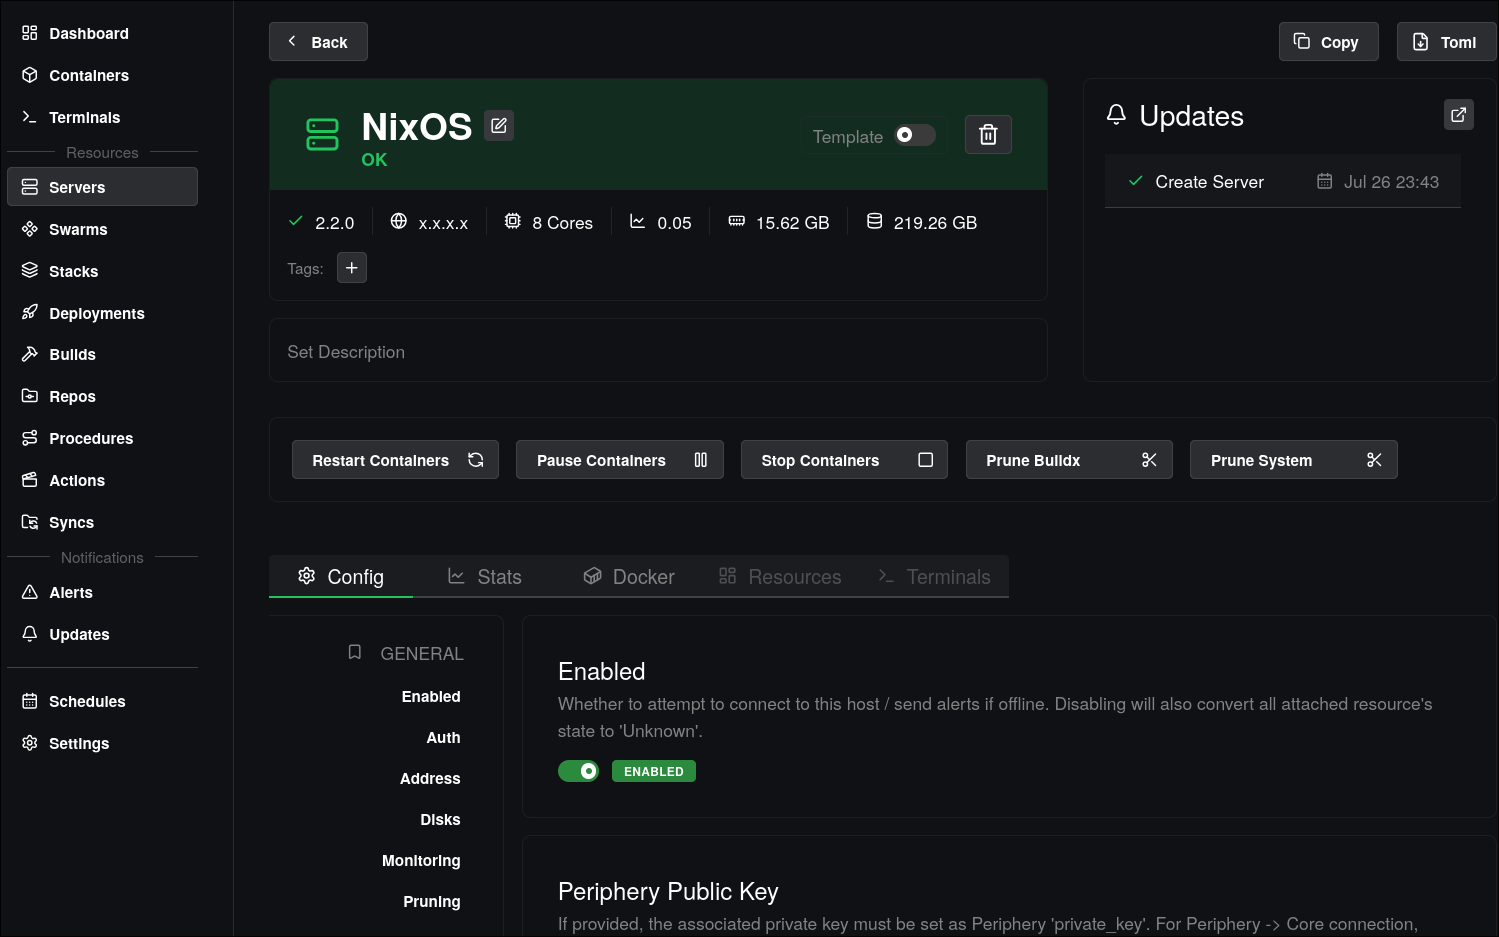This screenshot has height=937, width=1499.
Task: Click the memory icon by 15.62 GB
Action: click(736, 221)
